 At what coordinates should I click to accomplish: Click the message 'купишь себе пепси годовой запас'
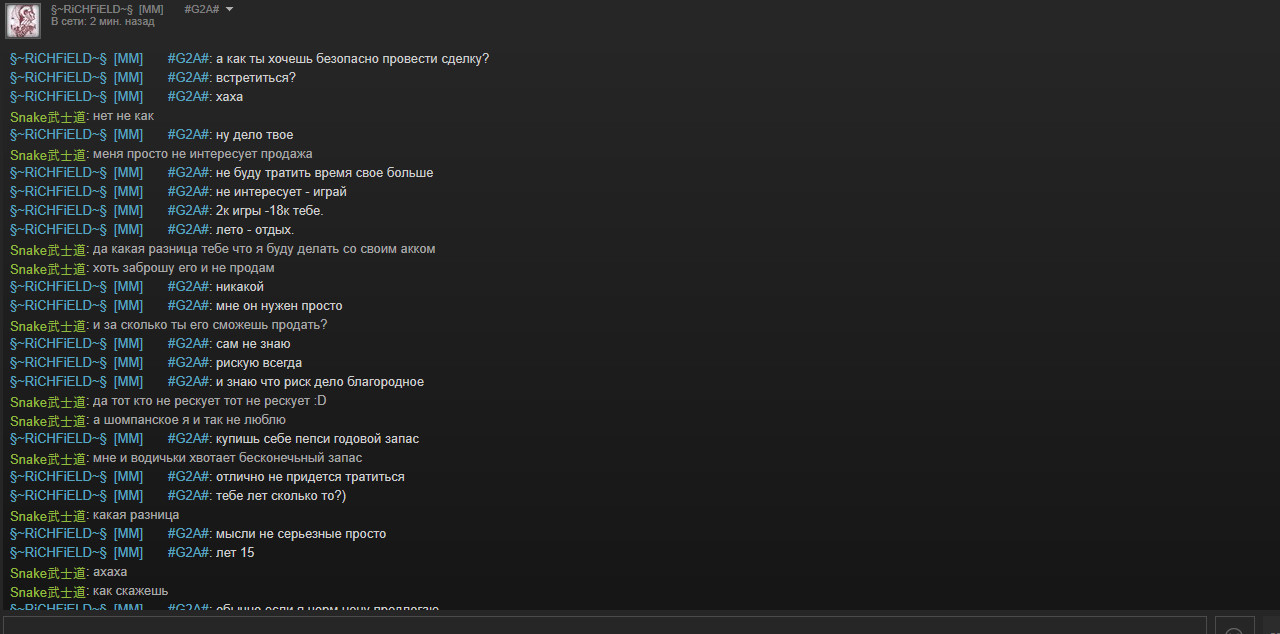pyautogui.click(x=317, y=439)
